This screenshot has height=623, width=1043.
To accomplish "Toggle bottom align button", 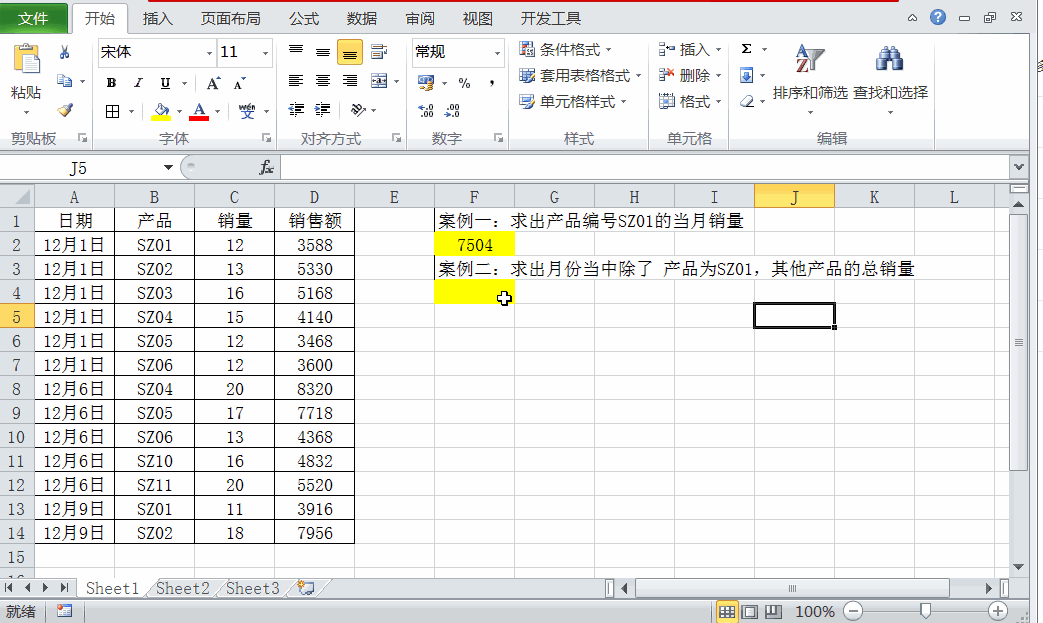I will click(x=350, y=52).
